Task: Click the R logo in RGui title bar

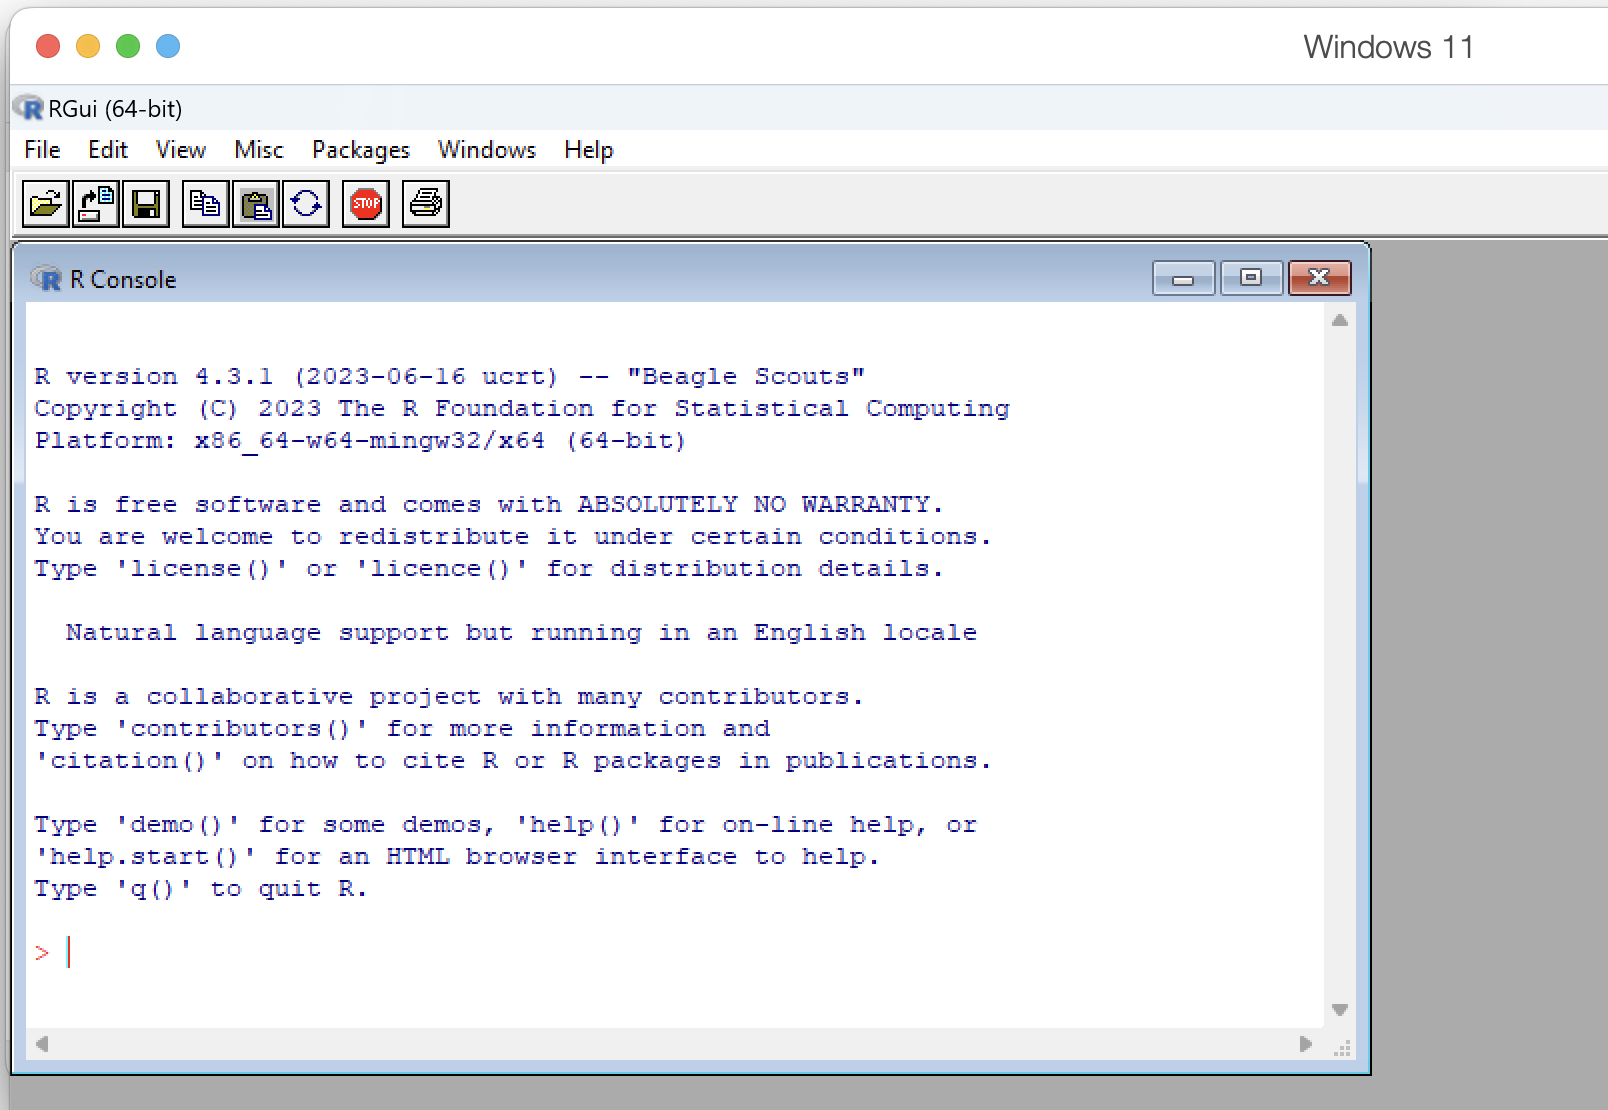Action: point(30,108)
